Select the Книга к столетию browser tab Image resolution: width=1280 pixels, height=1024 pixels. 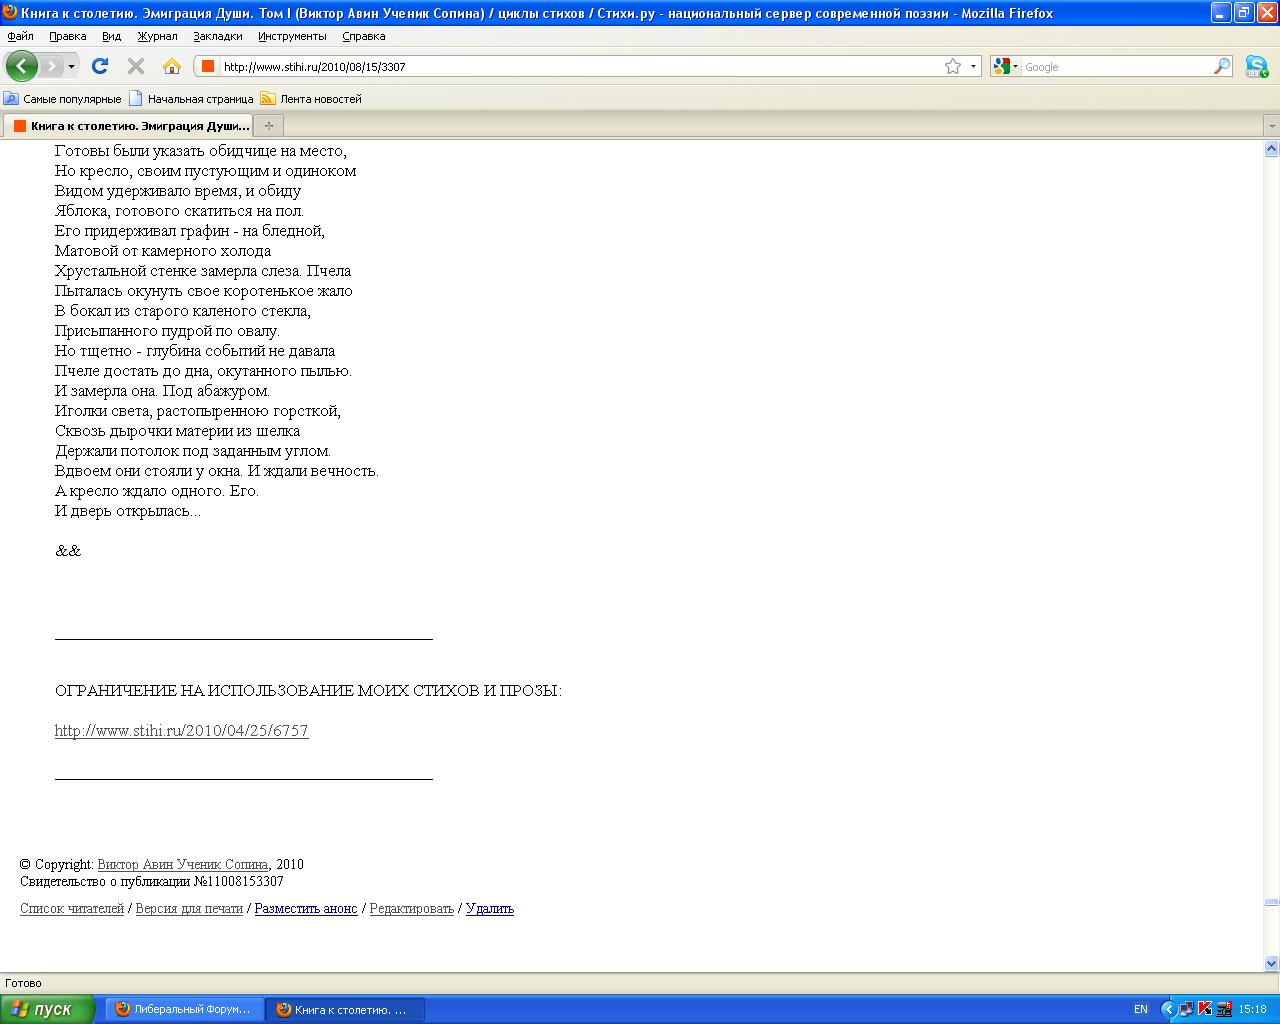pos(128,126)
